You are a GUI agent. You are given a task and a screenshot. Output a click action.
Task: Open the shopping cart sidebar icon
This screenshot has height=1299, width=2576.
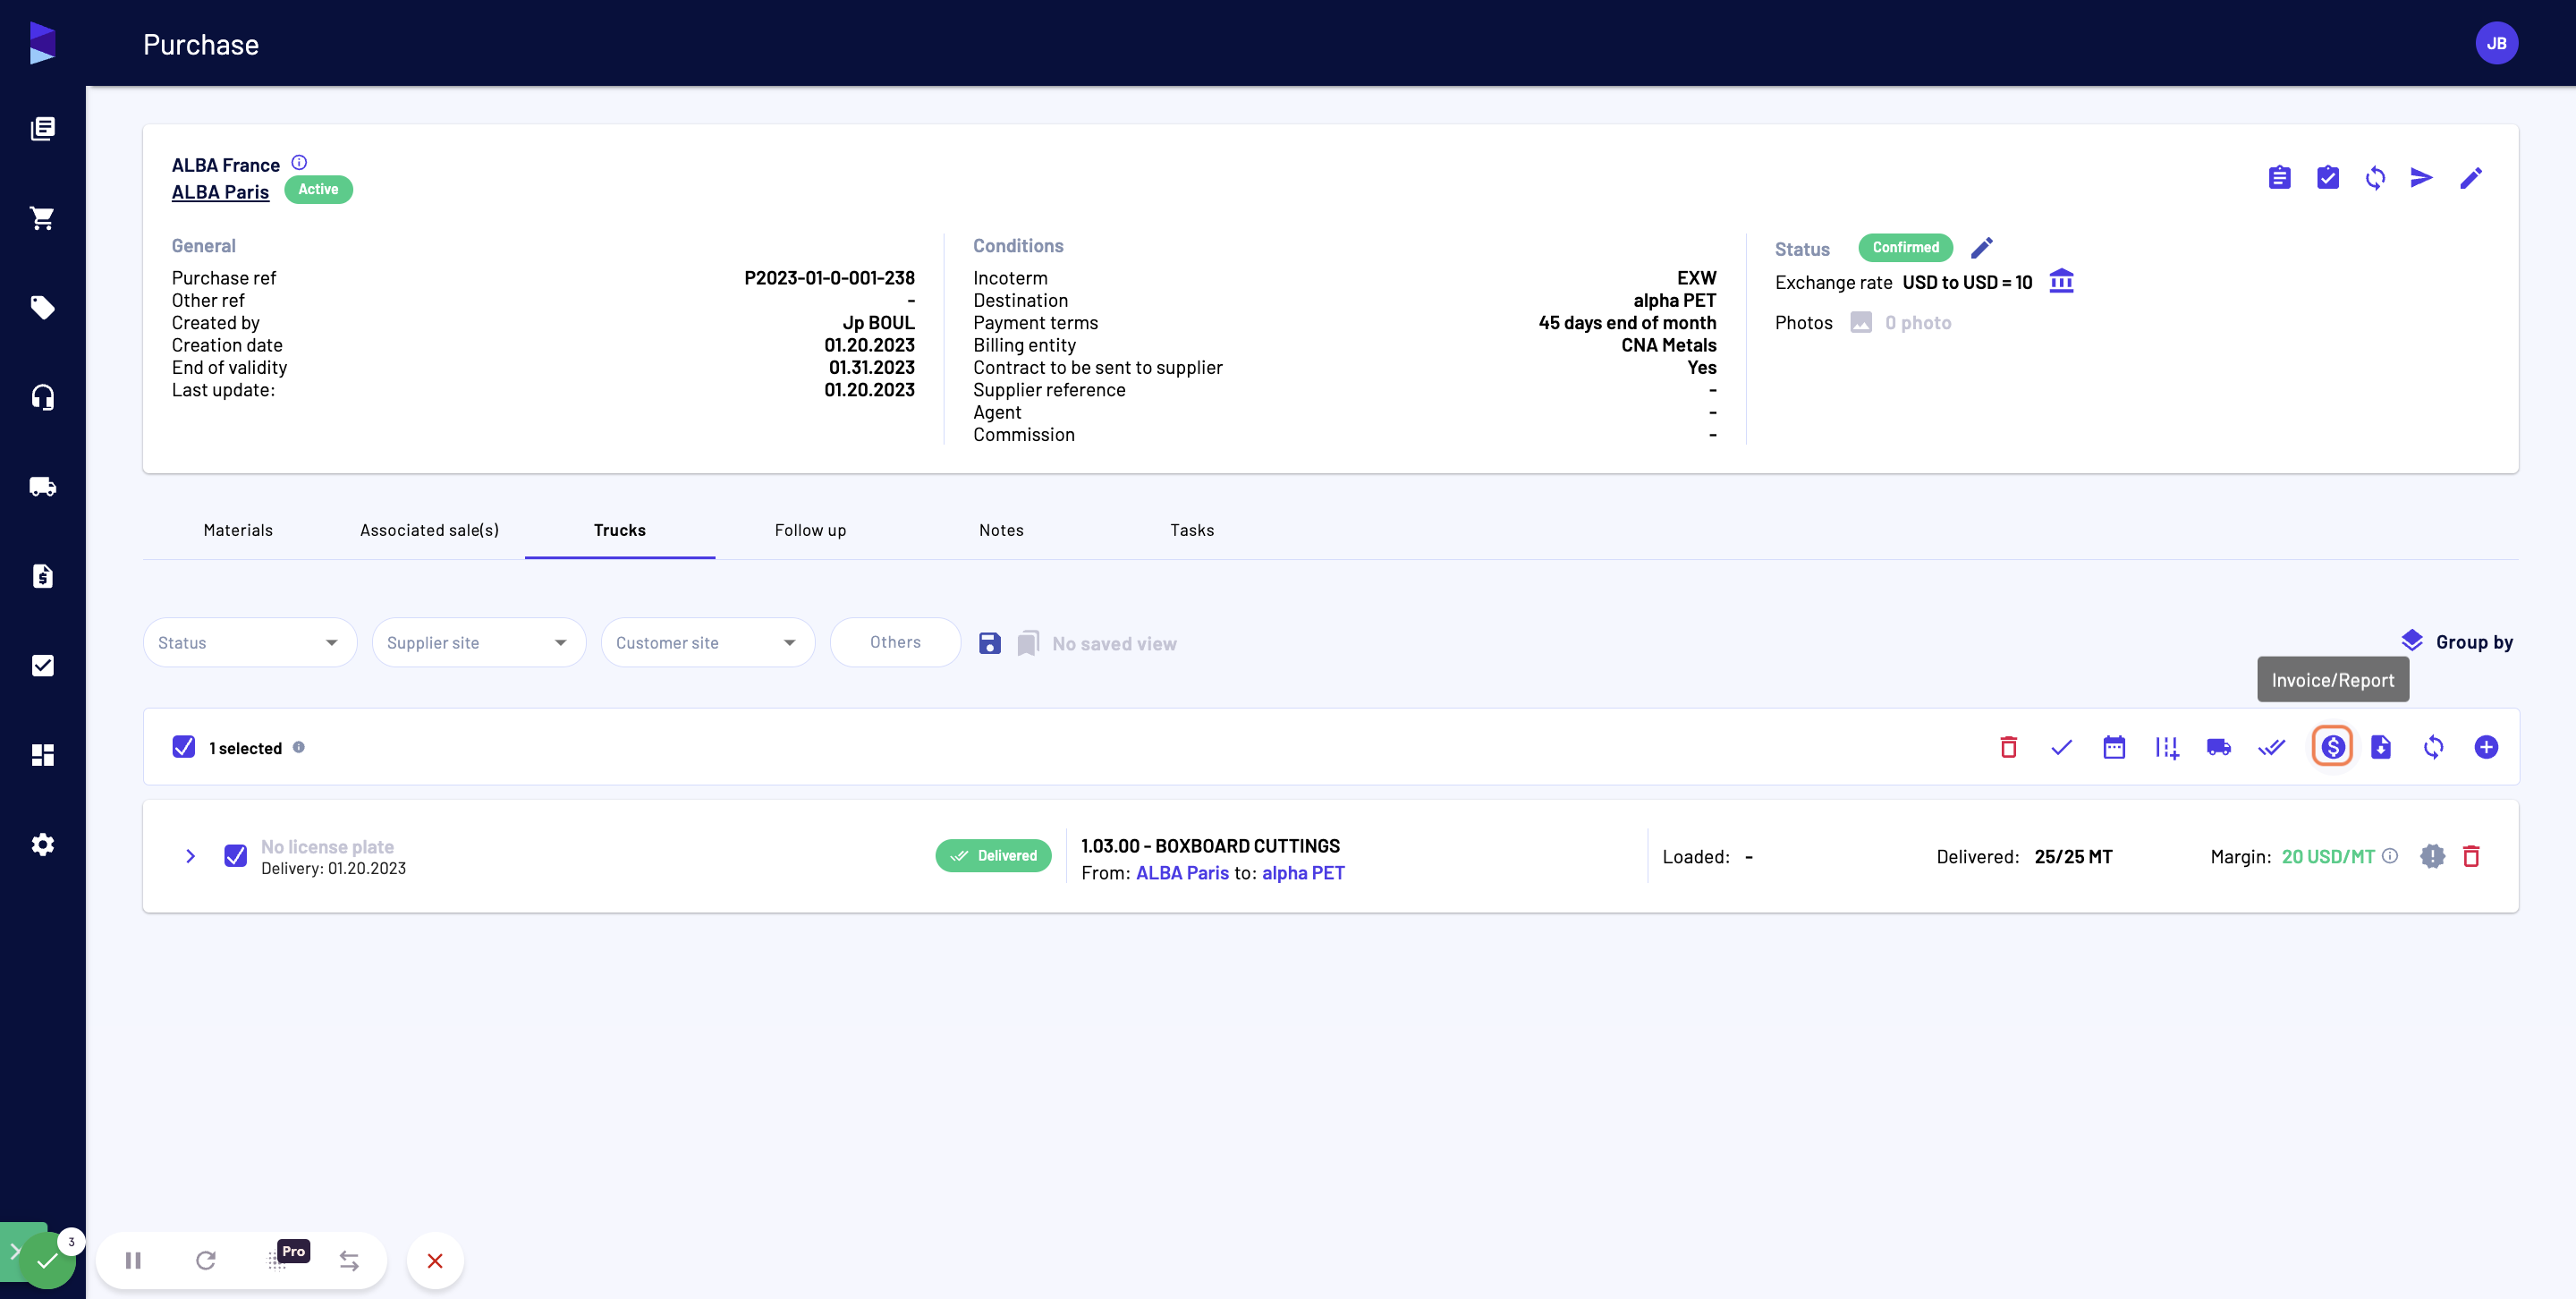[x=42, y=218]
